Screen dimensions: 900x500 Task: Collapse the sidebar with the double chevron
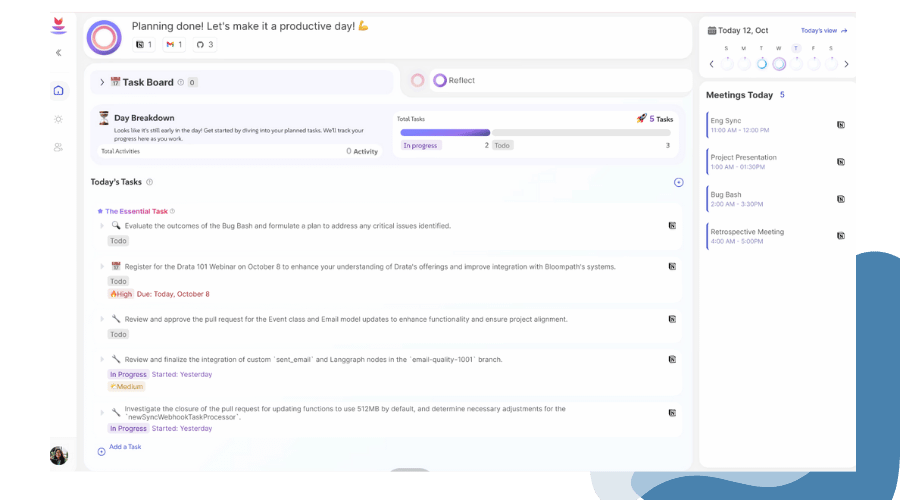tap(58, 53)
